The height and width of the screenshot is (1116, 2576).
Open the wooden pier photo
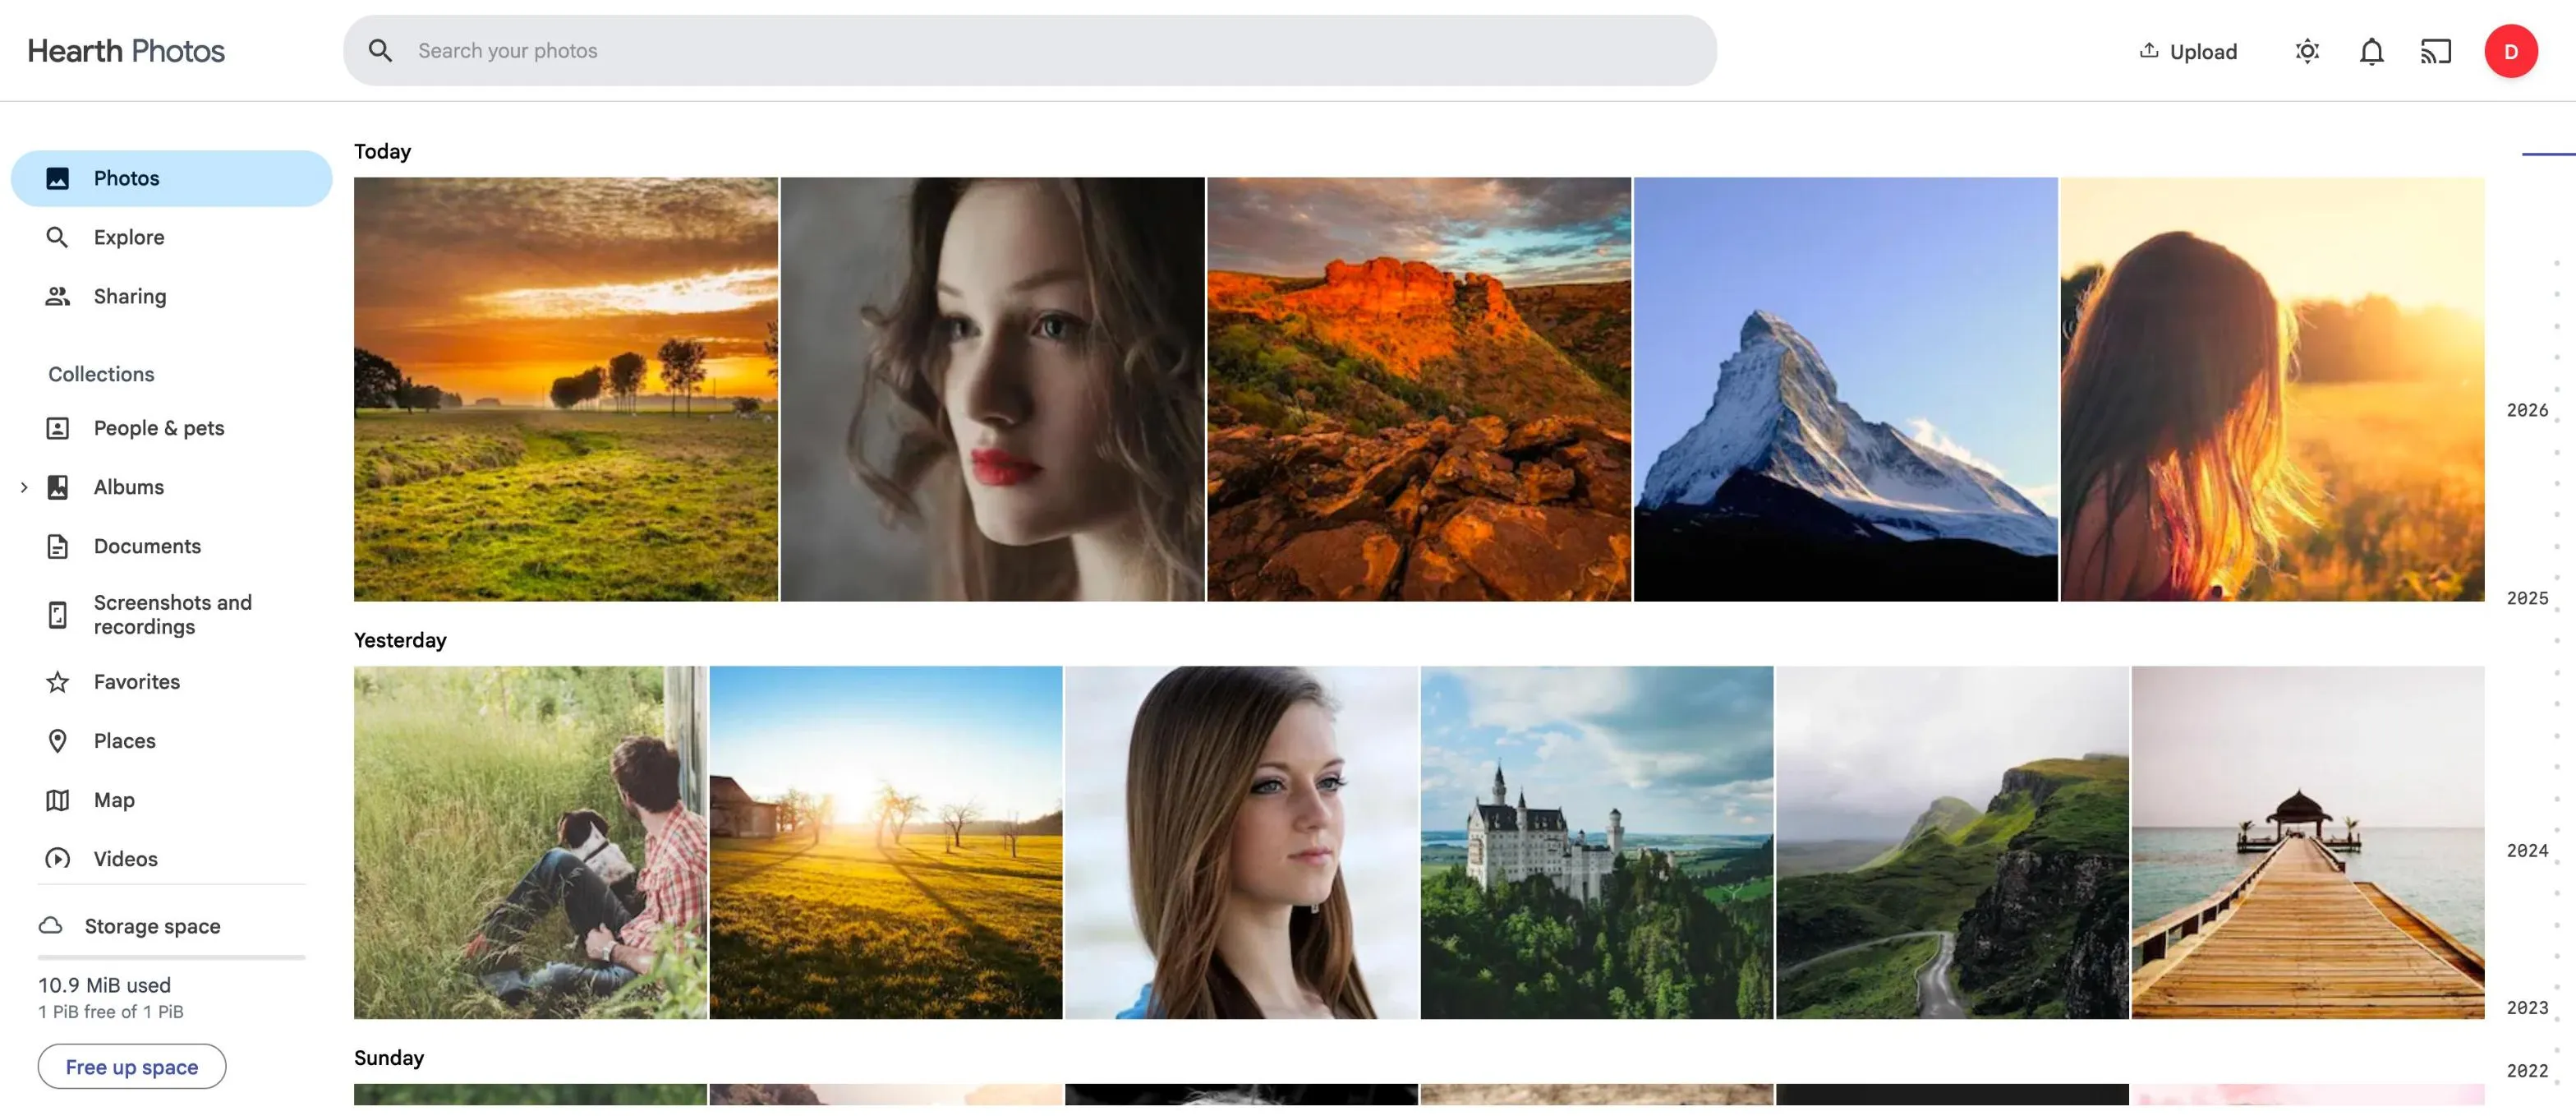(x=2308, y=843)
